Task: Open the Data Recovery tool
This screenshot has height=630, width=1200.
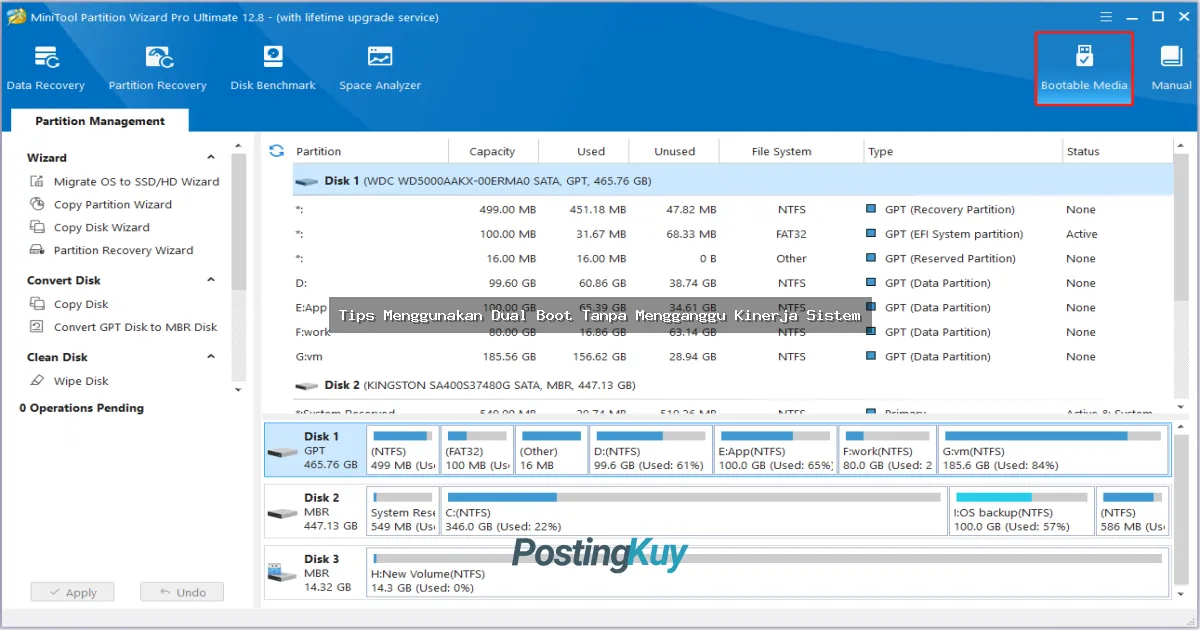Action: coord(46,68)
